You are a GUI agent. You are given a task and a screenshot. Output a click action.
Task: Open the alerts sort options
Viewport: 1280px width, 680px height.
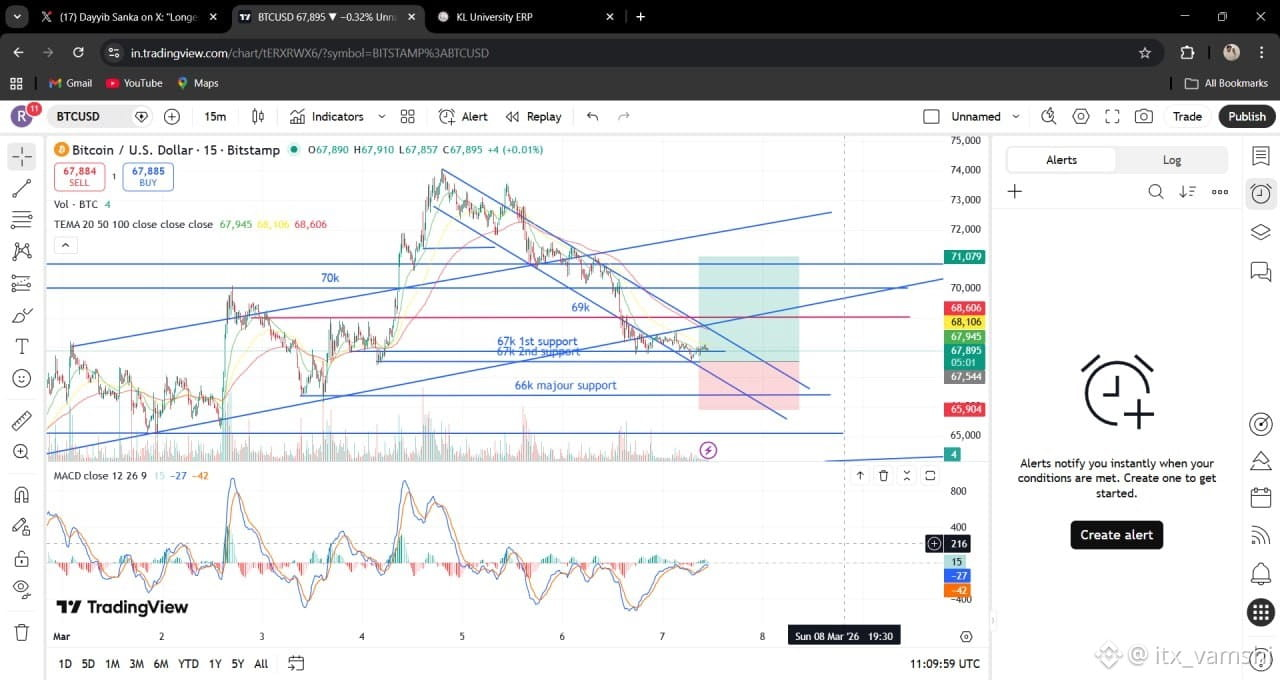coord(1187,191)
